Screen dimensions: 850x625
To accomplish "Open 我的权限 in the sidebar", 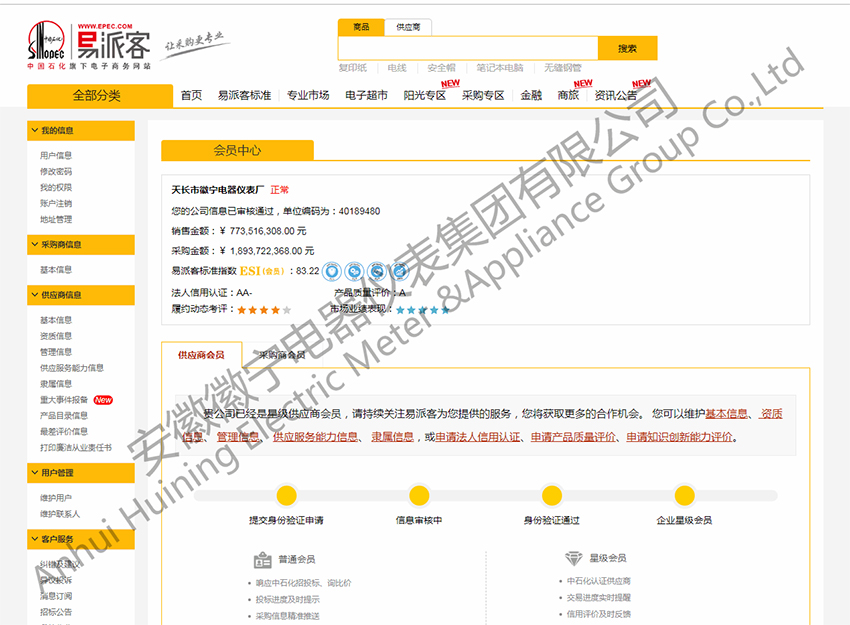I will click(56, 188).
